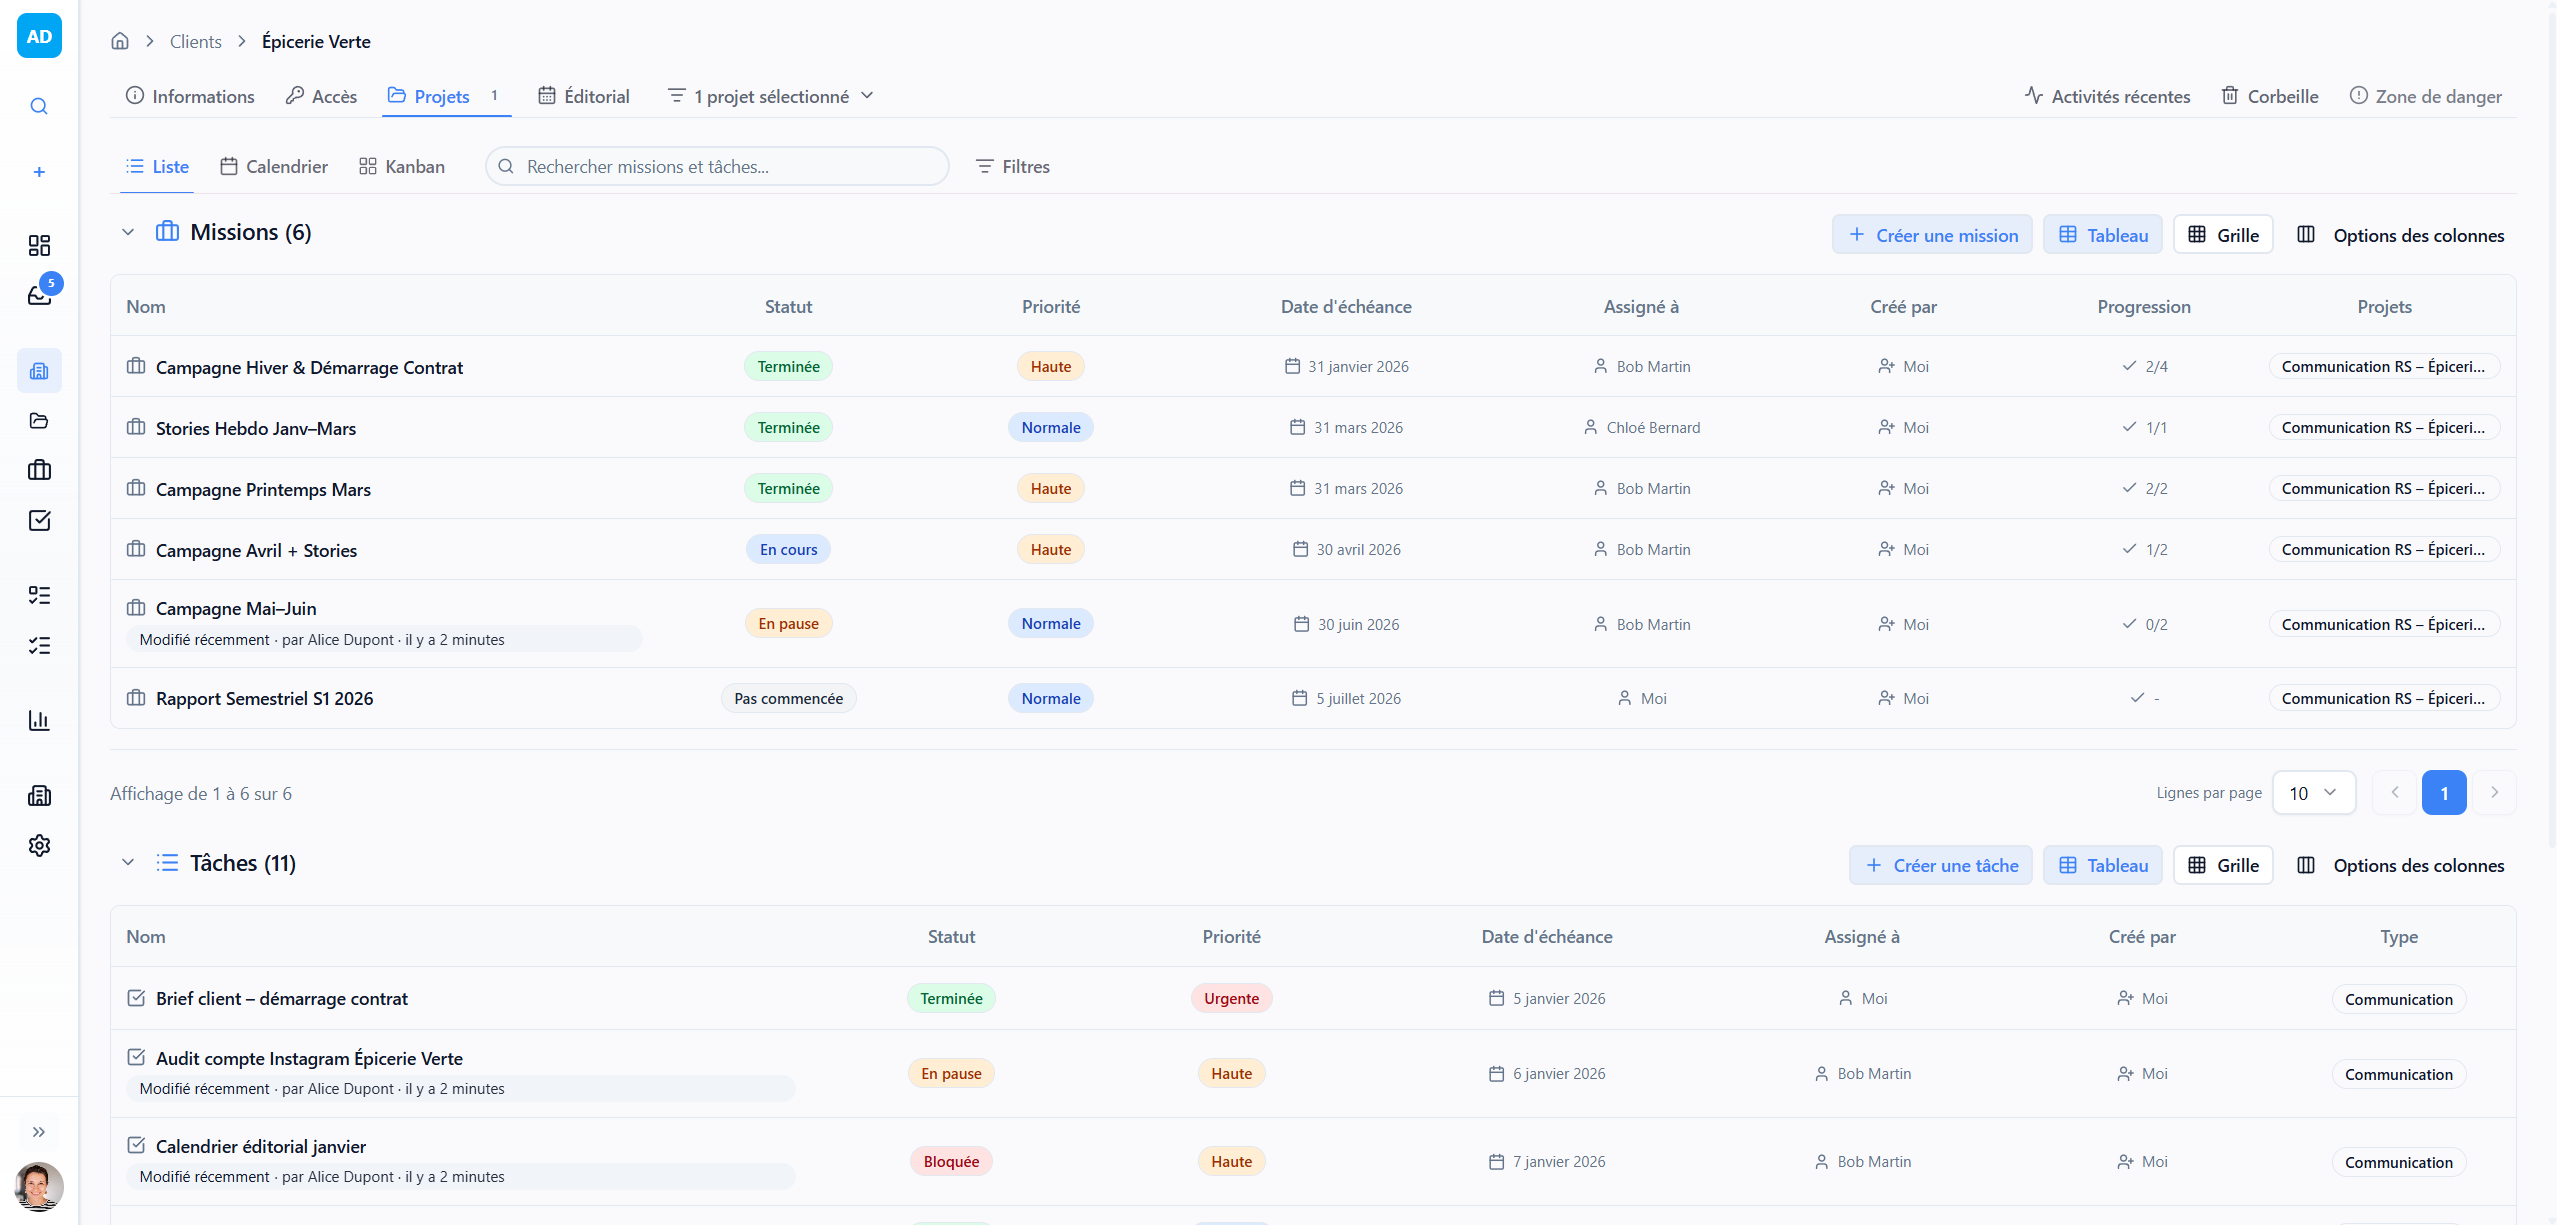Viewport: 2557px width, 1225px height.
Task: Click briefcase icon beside Rapport Semestriel S1 2026
Action: click(136, 697)
